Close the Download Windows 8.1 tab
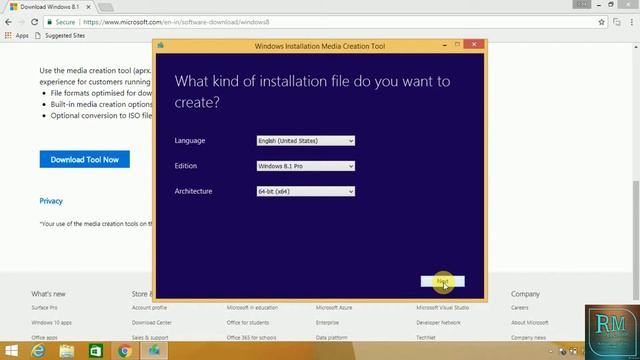 (88, 7)
